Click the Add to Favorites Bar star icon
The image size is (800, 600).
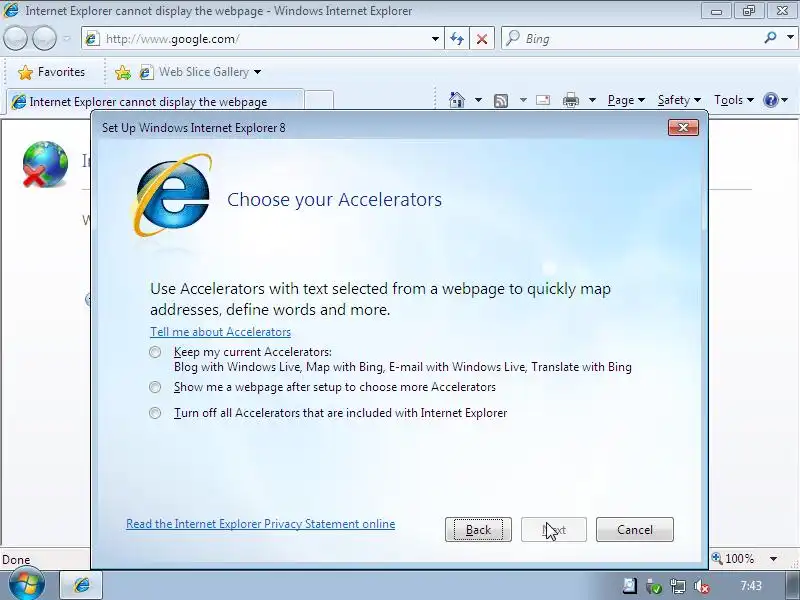(122, 72)
